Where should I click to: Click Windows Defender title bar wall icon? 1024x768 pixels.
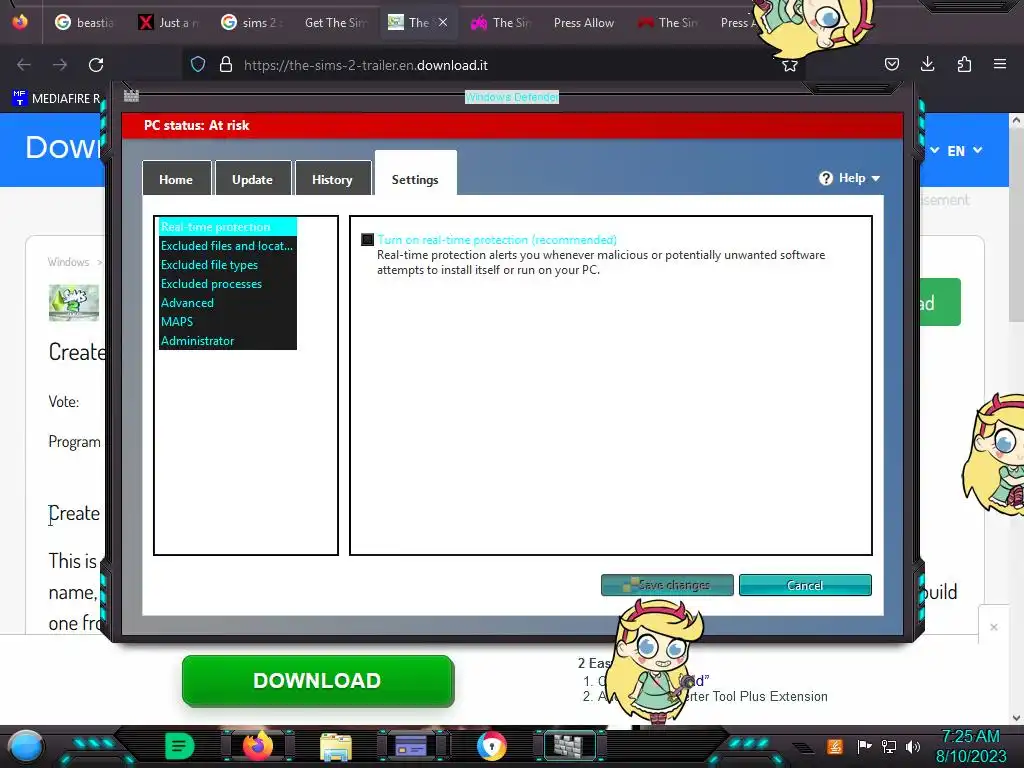pyautogui.click(x=131, y=96)
